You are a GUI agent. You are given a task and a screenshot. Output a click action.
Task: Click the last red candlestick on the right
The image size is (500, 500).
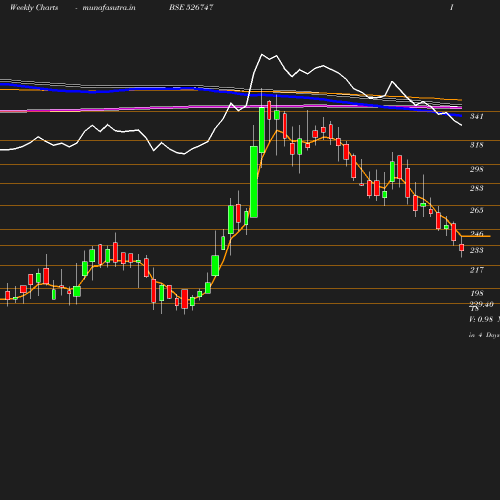pyautogui.click(x=462, y=247)
